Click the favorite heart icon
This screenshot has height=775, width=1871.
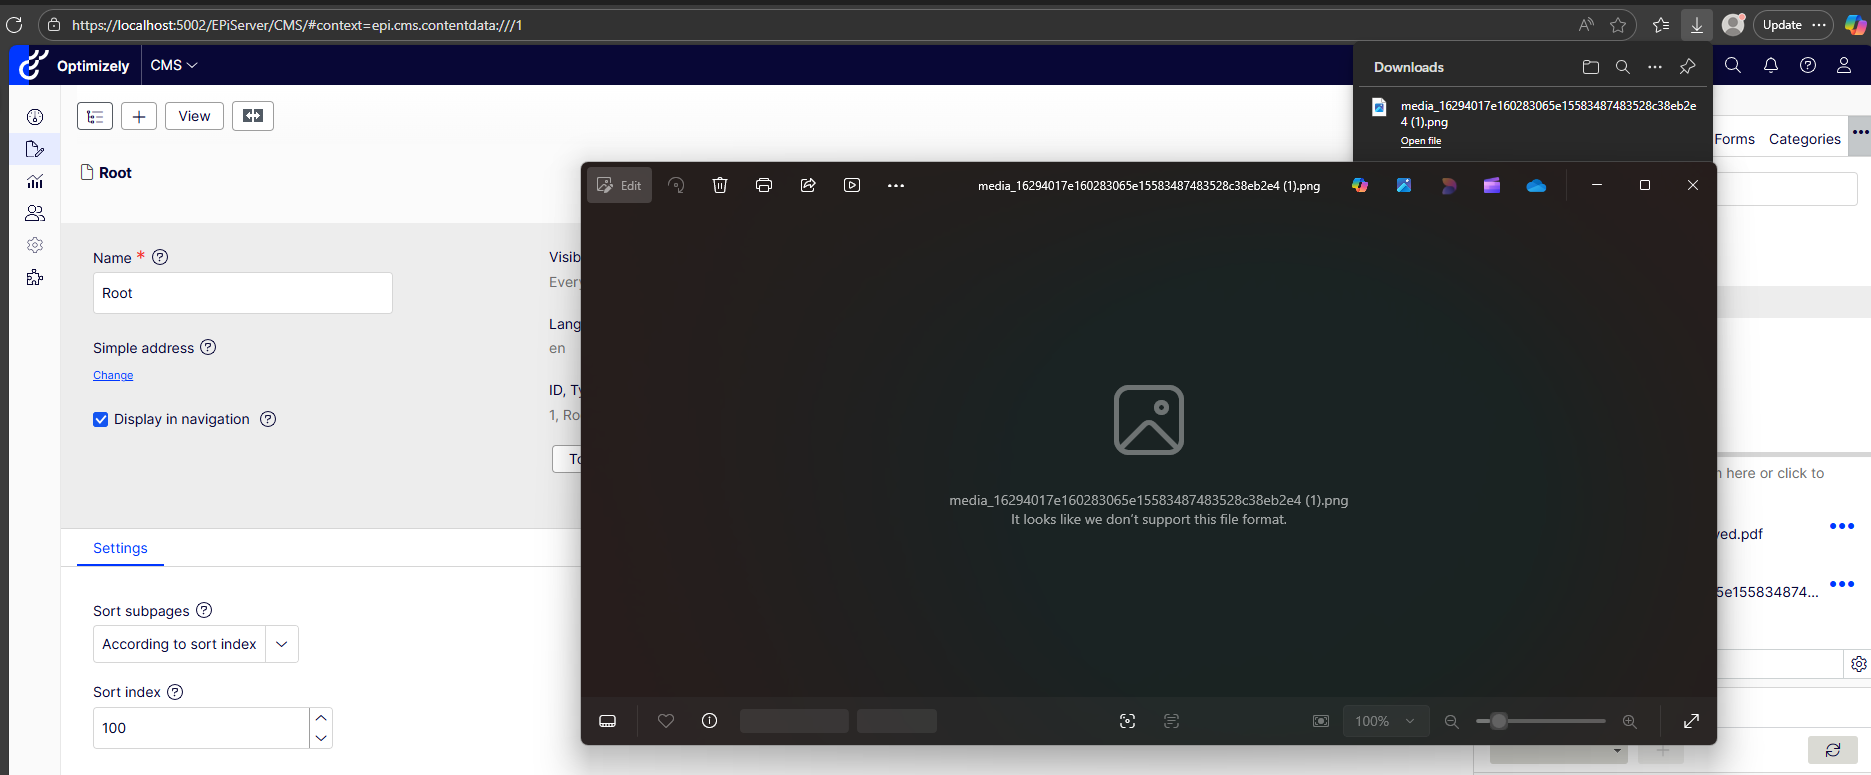pyautogui.click(x=666, y=721)
